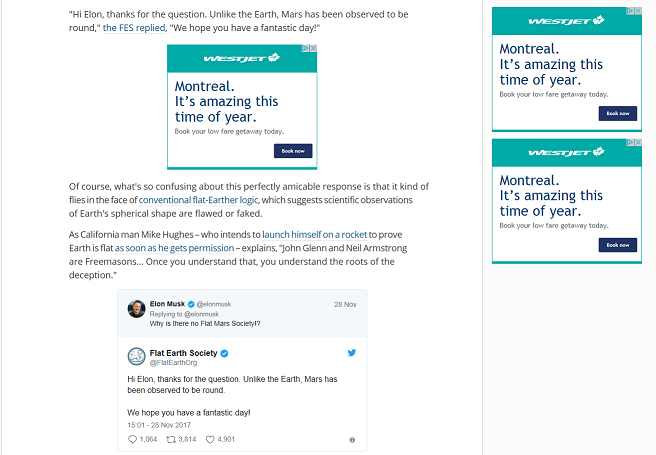The height and width of the screenshot is (455, 656).
Task: Click the Flat Earth Society profile avatar
Action: click(x=136, y=357)
